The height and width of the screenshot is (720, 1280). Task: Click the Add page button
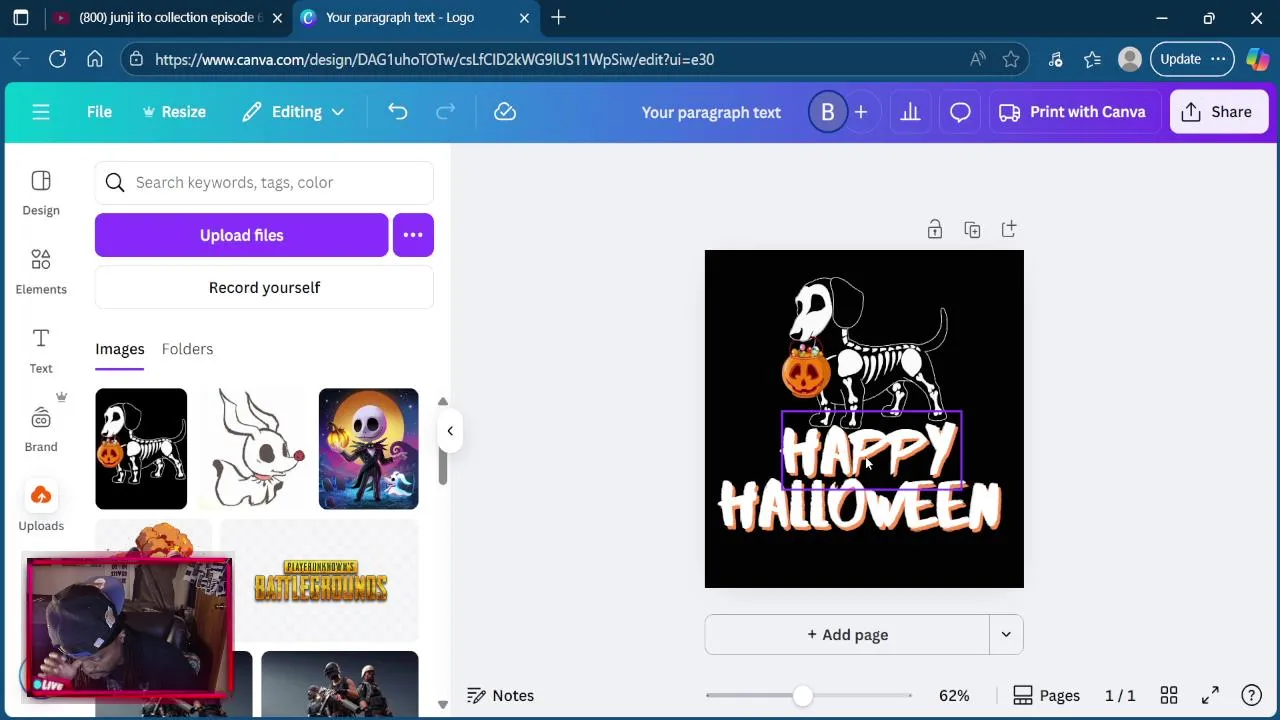pyautogui.click(x=847, y=635)
